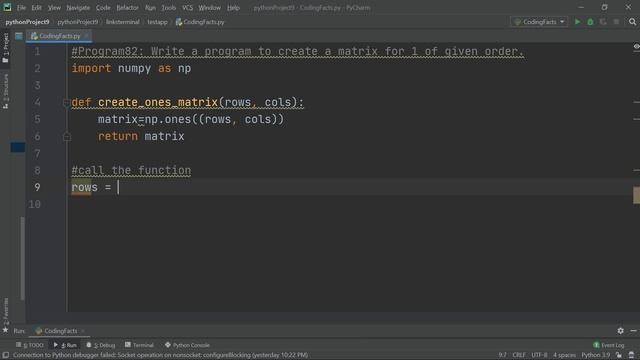Image resolution: width=640 pixels, height=360 pixels.
Task: Open the Run menu
Action: [x=150, y=7]
